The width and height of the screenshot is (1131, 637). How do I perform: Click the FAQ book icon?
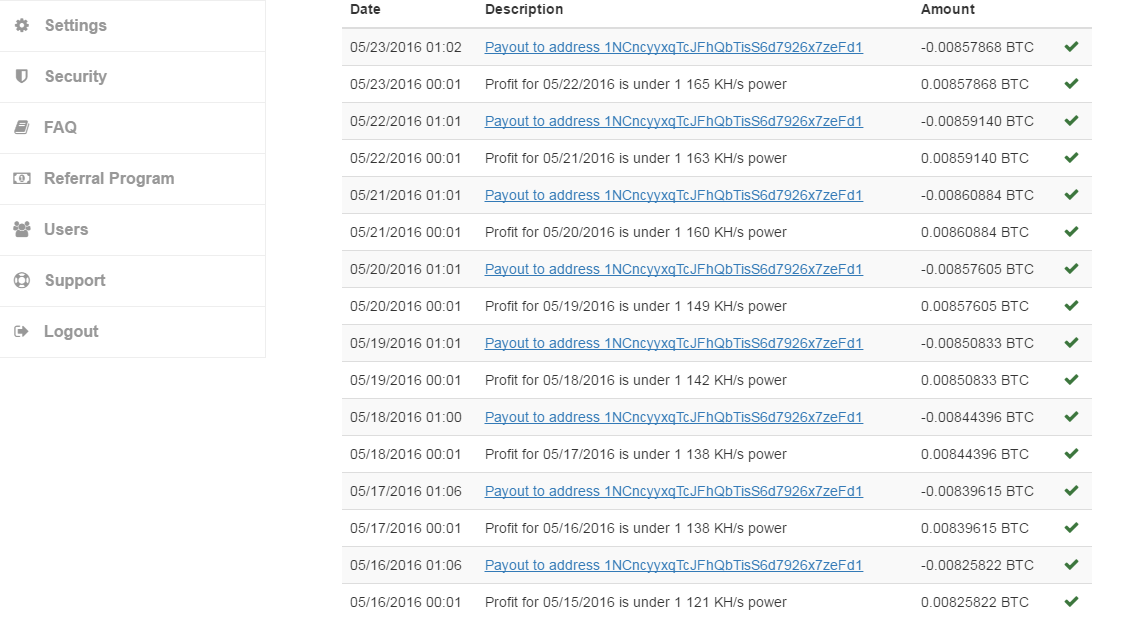point(22,127)
